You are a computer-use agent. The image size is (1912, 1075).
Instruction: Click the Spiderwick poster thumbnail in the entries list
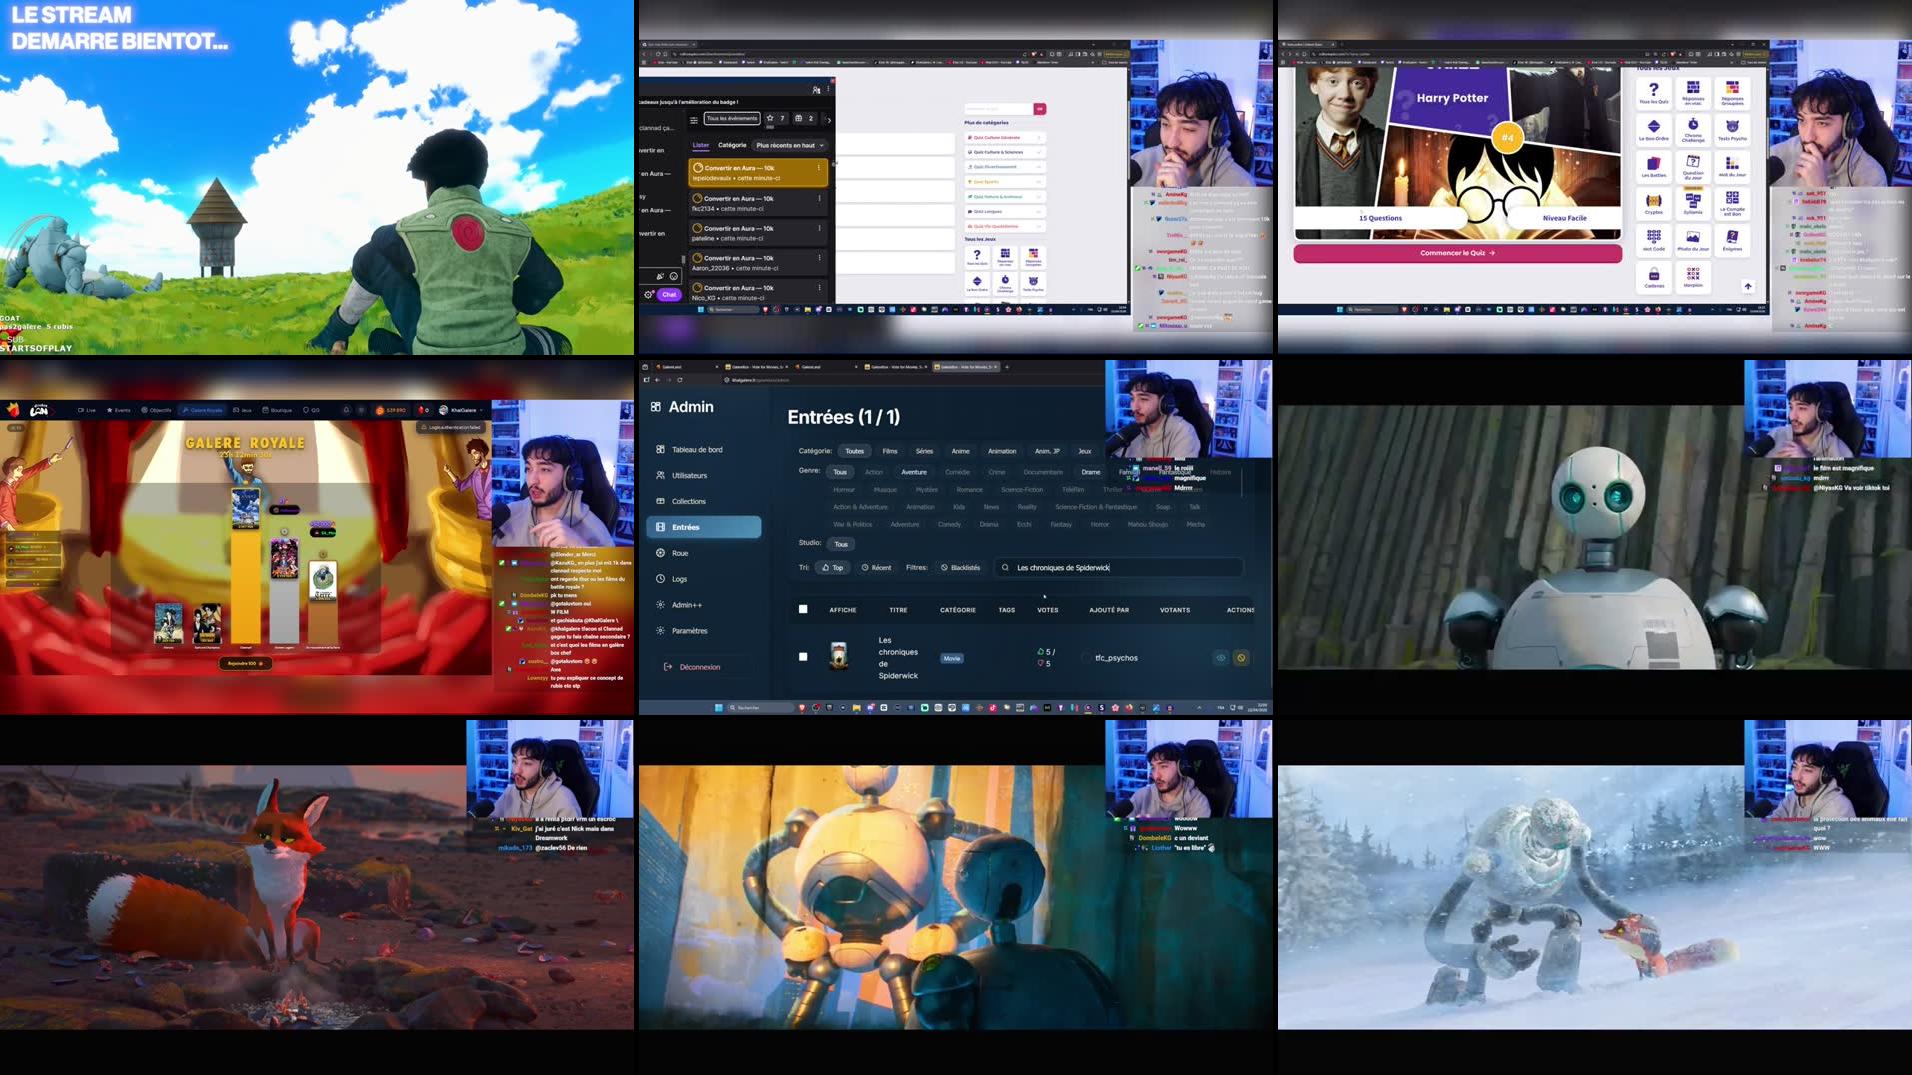[841, 657]
